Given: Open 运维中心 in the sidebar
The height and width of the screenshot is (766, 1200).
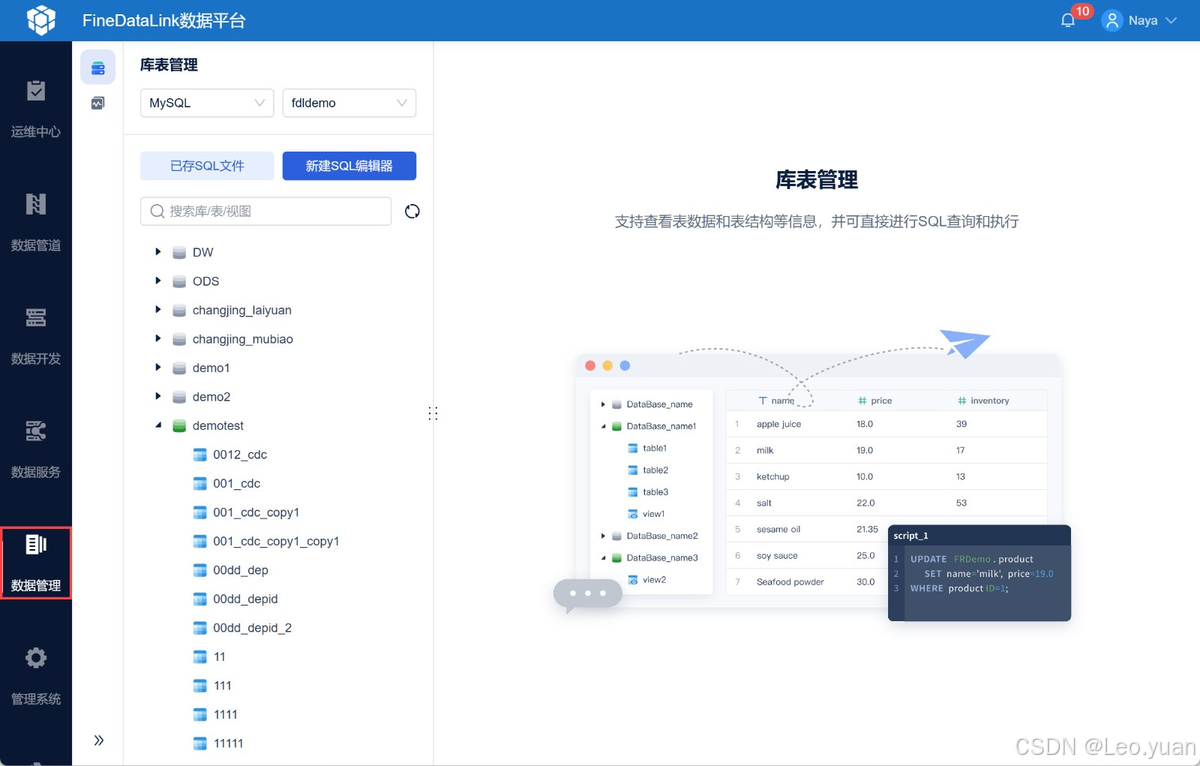Looking at the screenshot, I should (36, 109).
